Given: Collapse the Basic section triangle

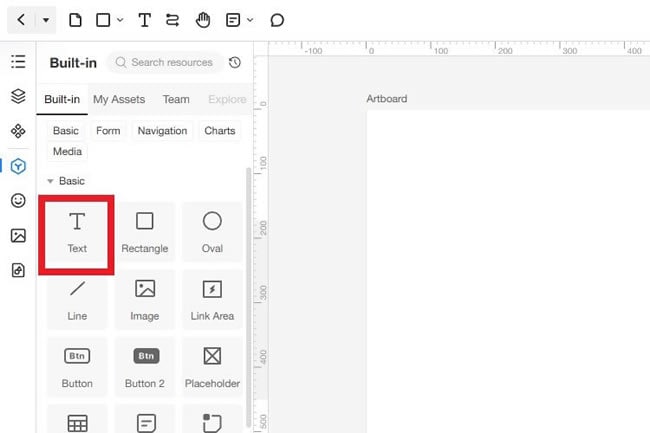Looking at the screenshot, I should click(50, 181).
